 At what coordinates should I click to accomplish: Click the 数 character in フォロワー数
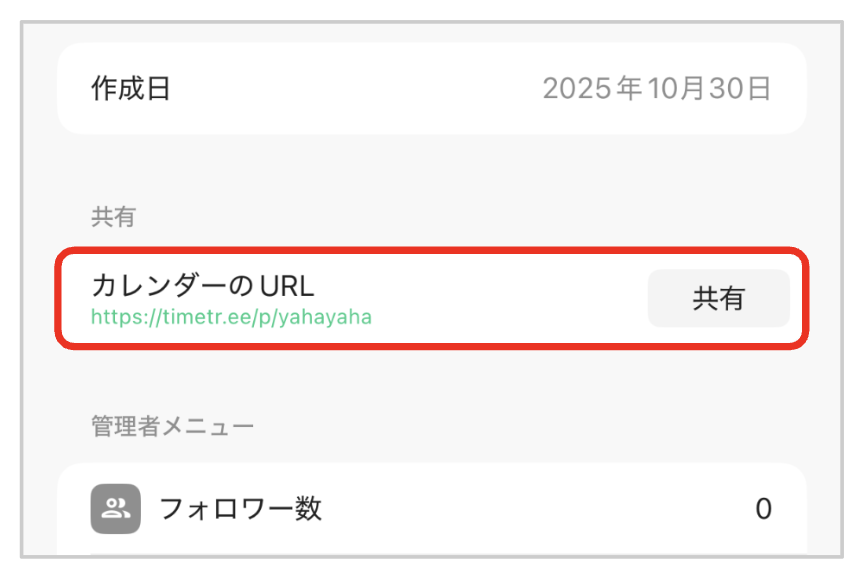[x=309, y=509]
